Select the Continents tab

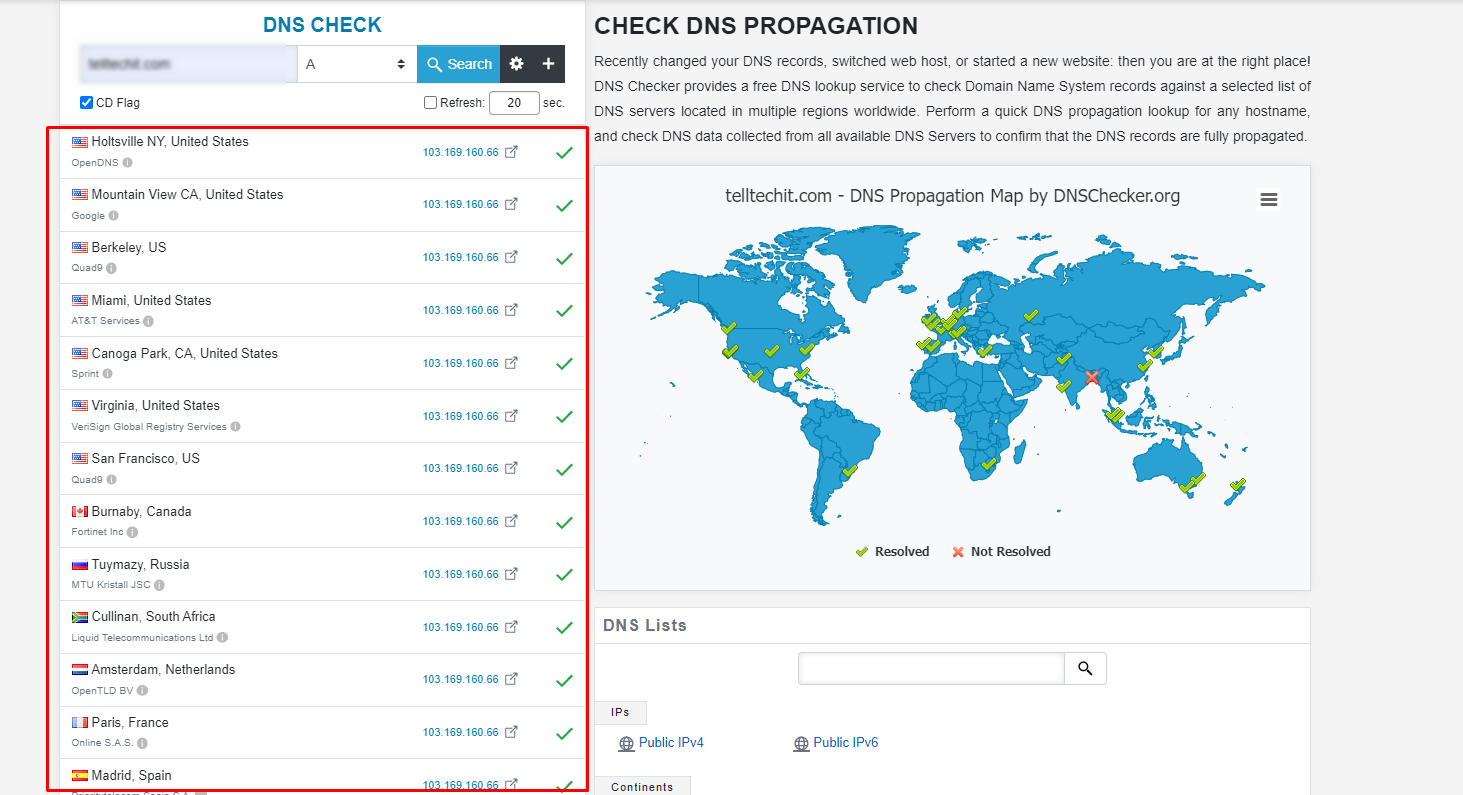pyautogui.click(x=642, y=786)
